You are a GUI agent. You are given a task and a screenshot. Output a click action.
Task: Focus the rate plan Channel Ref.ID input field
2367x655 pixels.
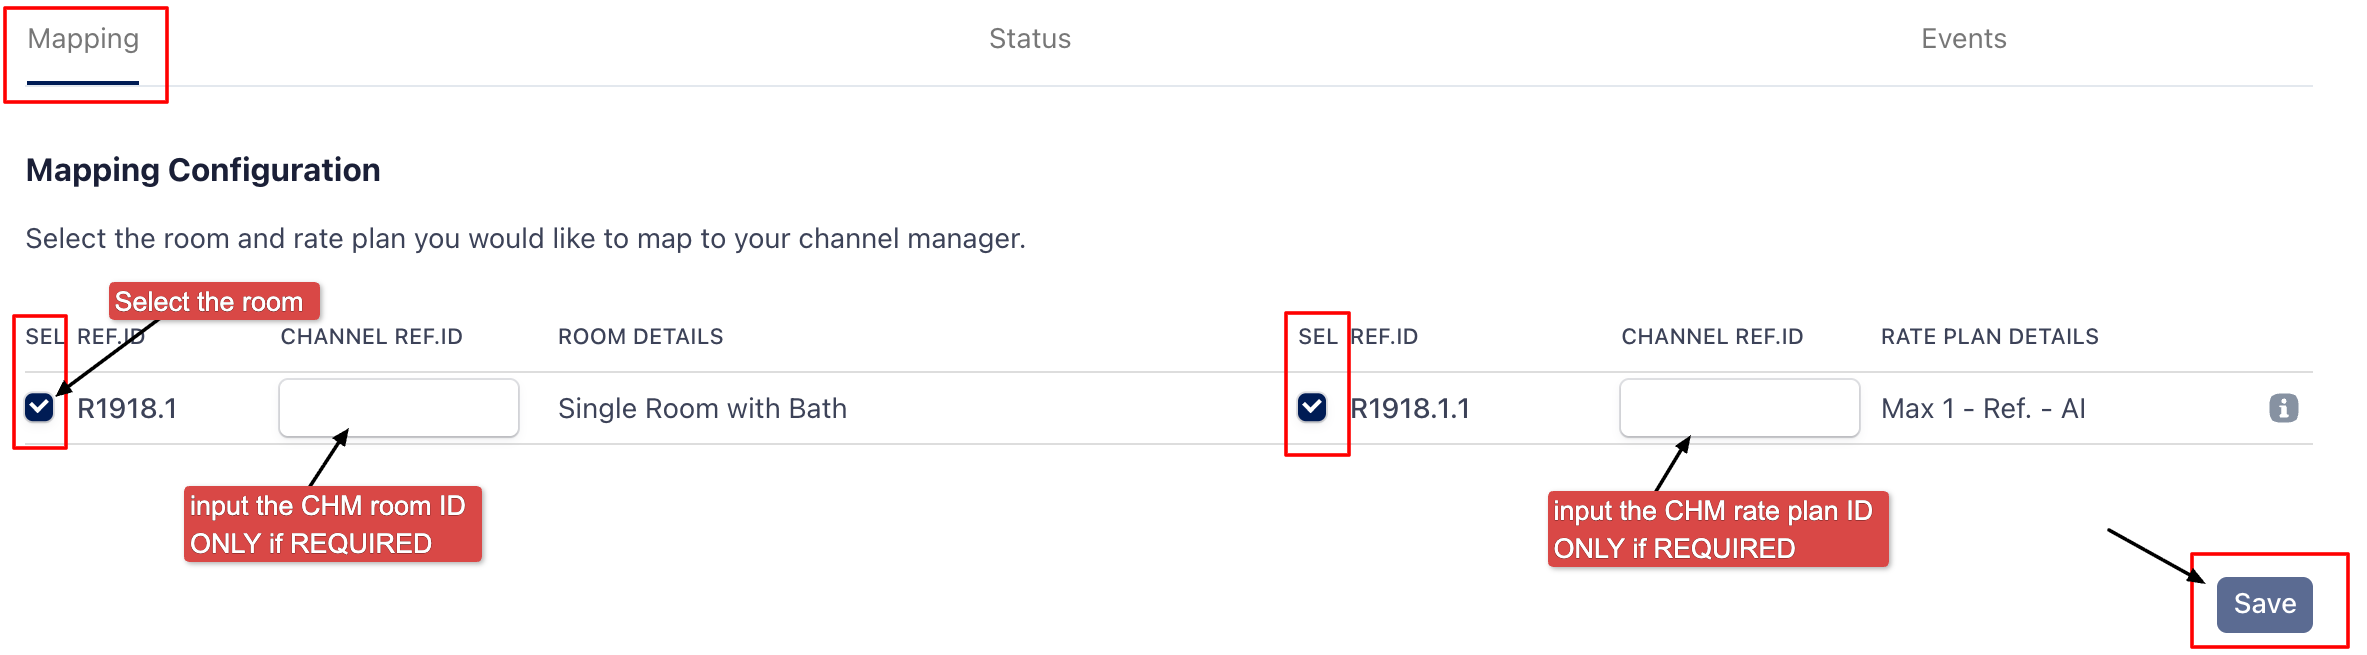click(1739, 408)
